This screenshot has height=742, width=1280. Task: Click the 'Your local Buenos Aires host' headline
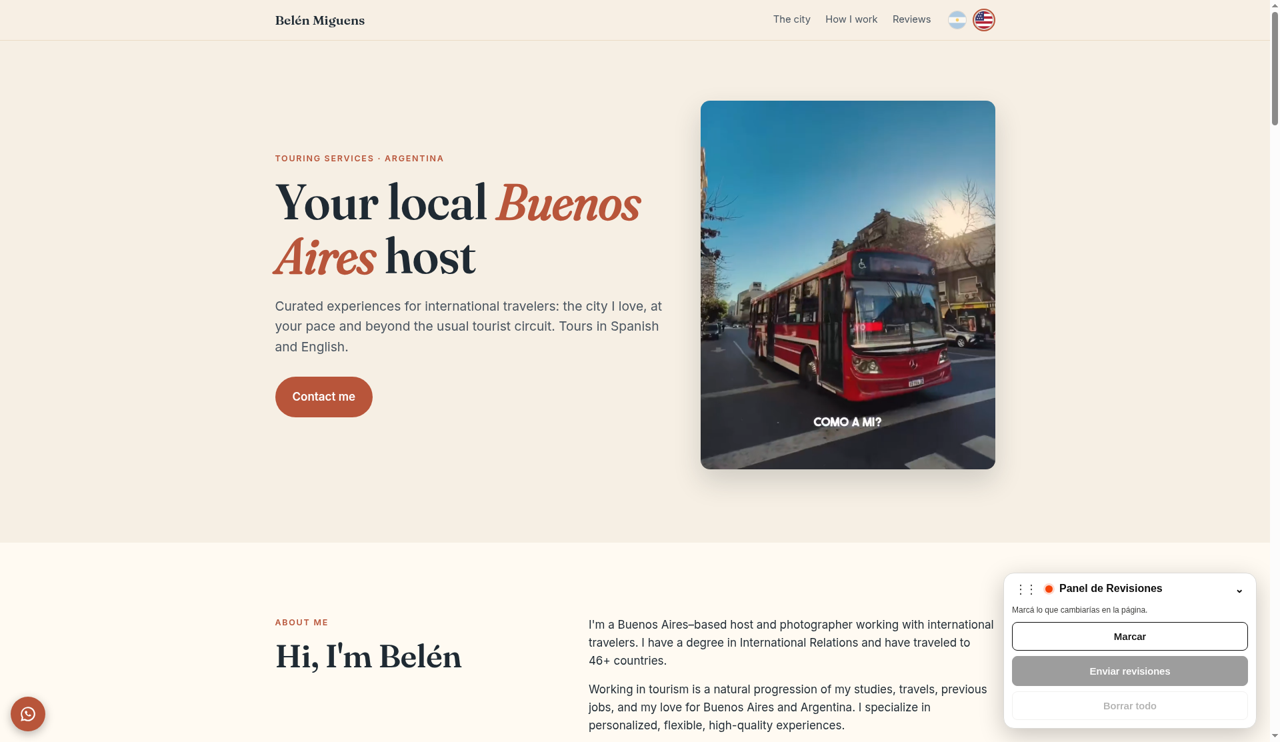point(458,231)
